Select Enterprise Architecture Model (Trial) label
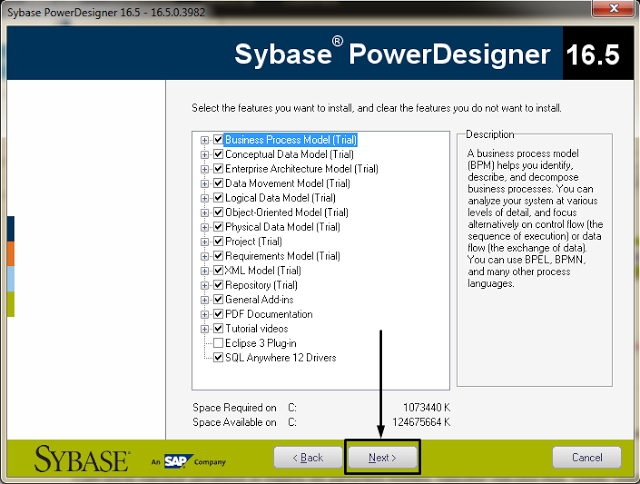The image size is (640, 484). pyautogui.click(x=302, y=169)
